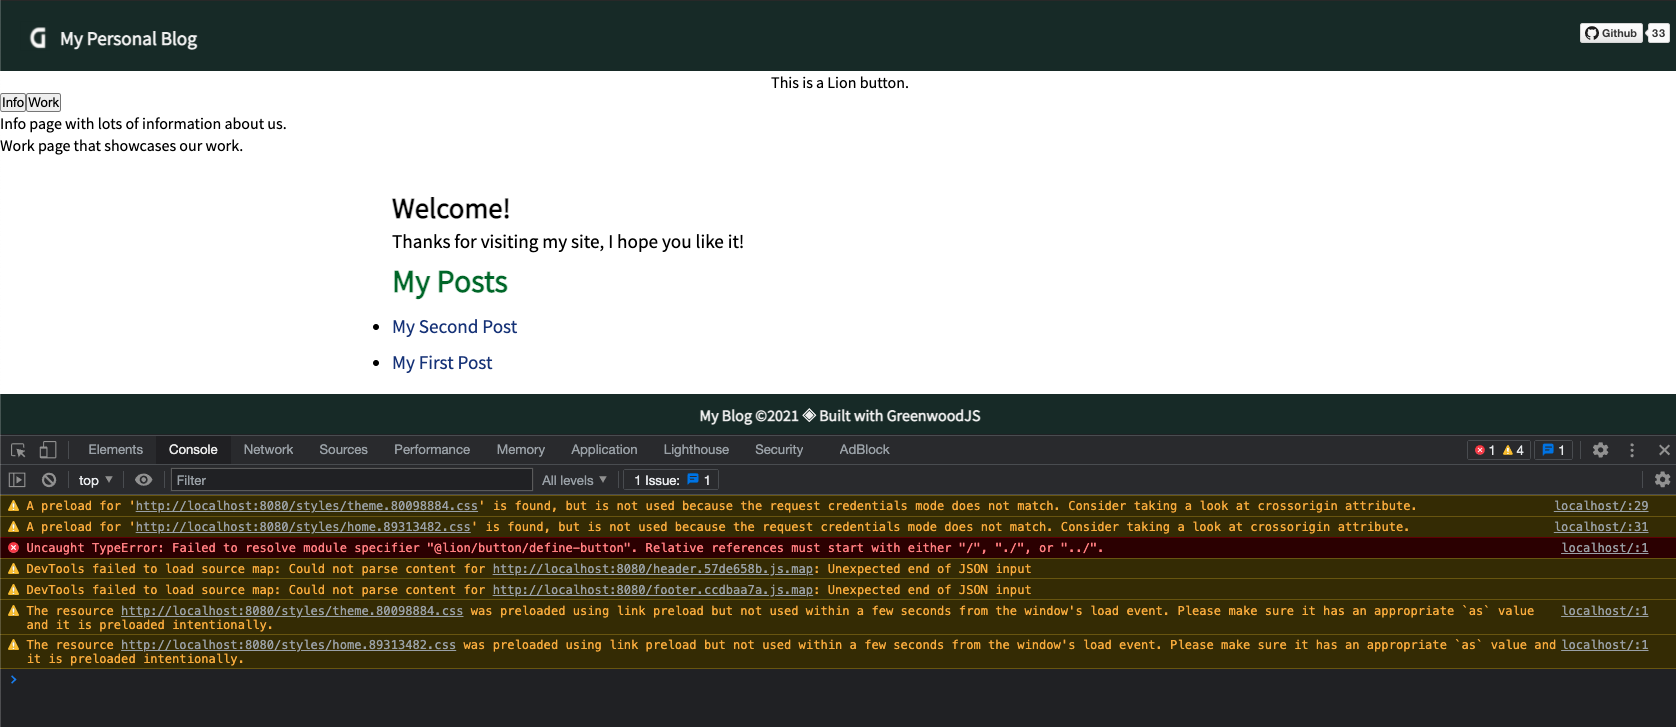Open the localhost/:31 source link
Image resolution: width=1676 pixels, height=727 pixels.
tap(1601, 527)
